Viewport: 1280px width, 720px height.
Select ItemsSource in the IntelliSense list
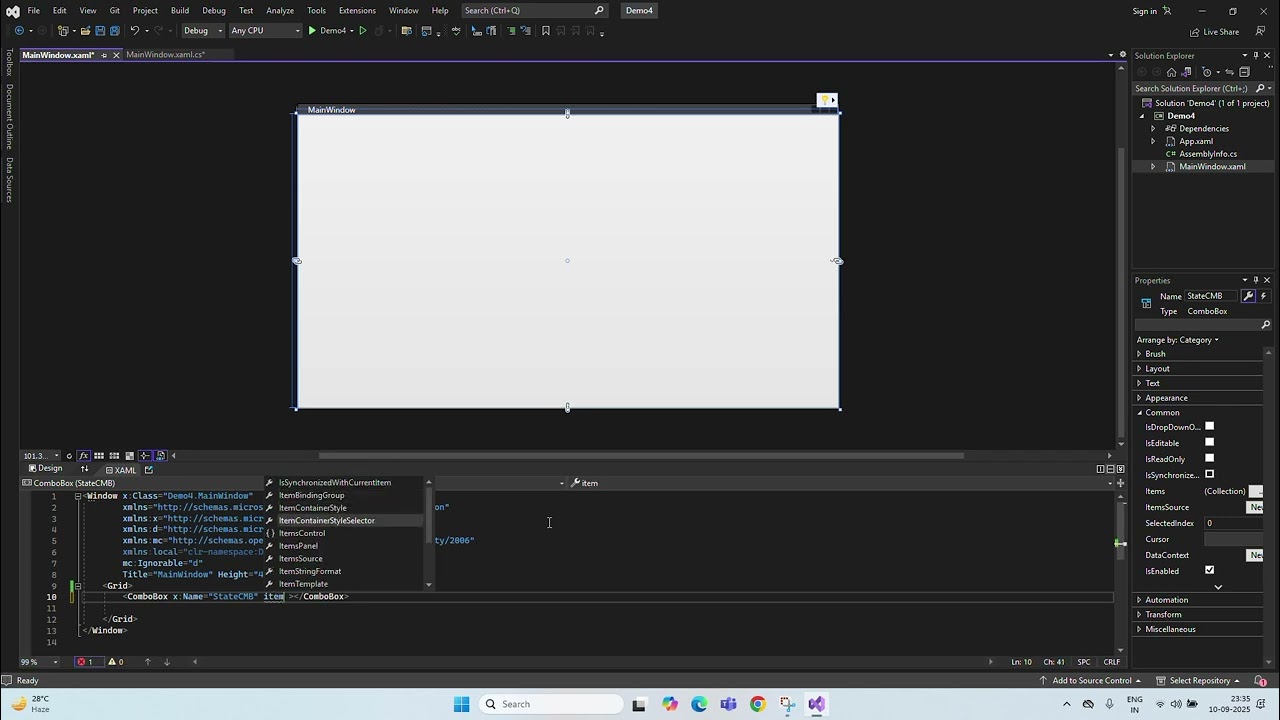point(300,559)
